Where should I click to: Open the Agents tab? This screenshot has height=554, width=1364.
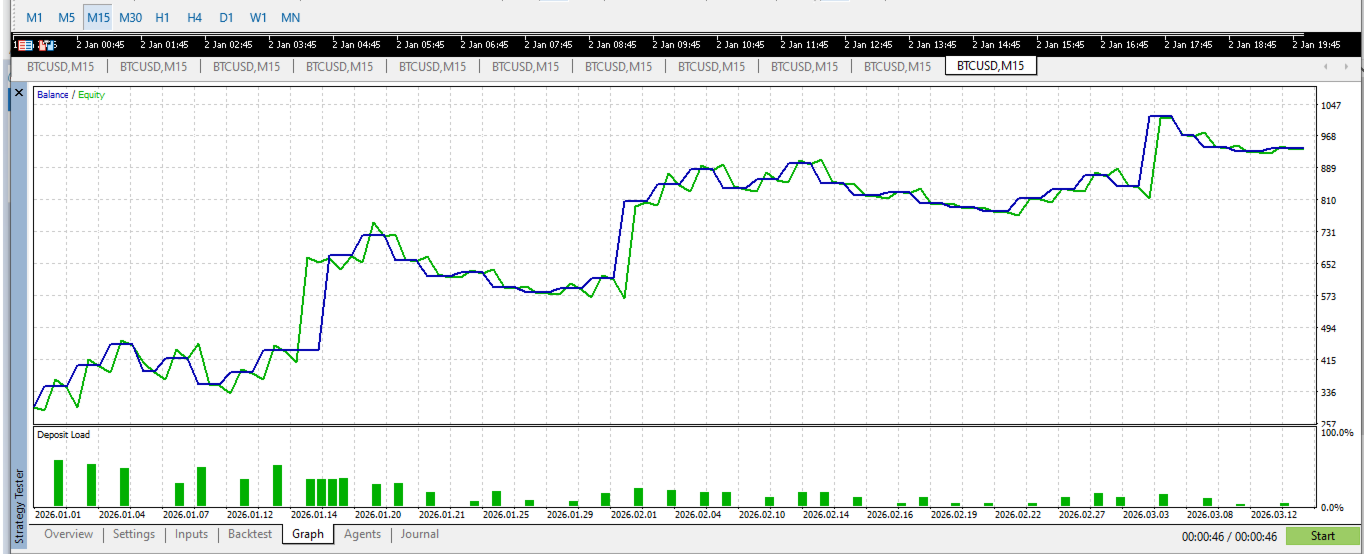pos(362,534)
